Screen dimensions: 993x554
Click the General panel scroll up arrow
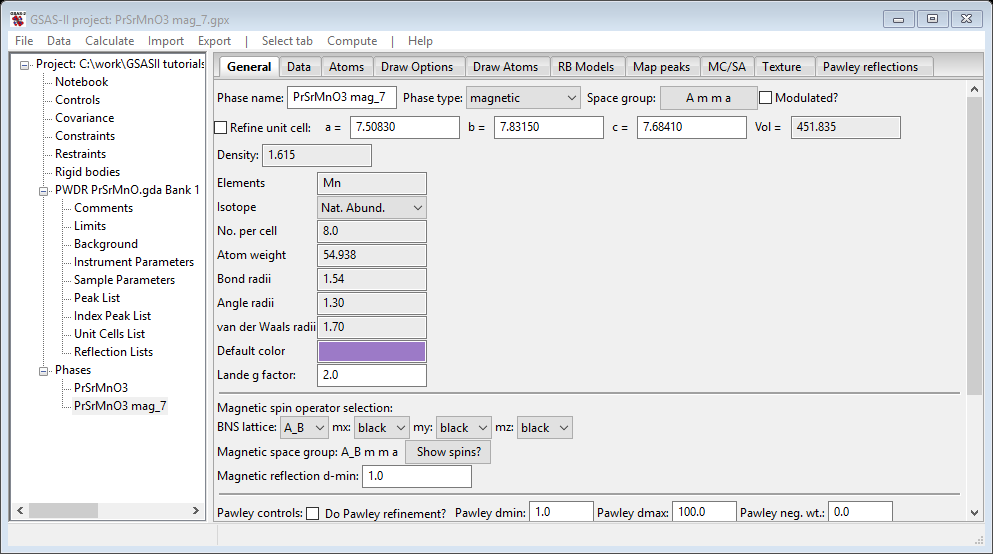[975, 90]
